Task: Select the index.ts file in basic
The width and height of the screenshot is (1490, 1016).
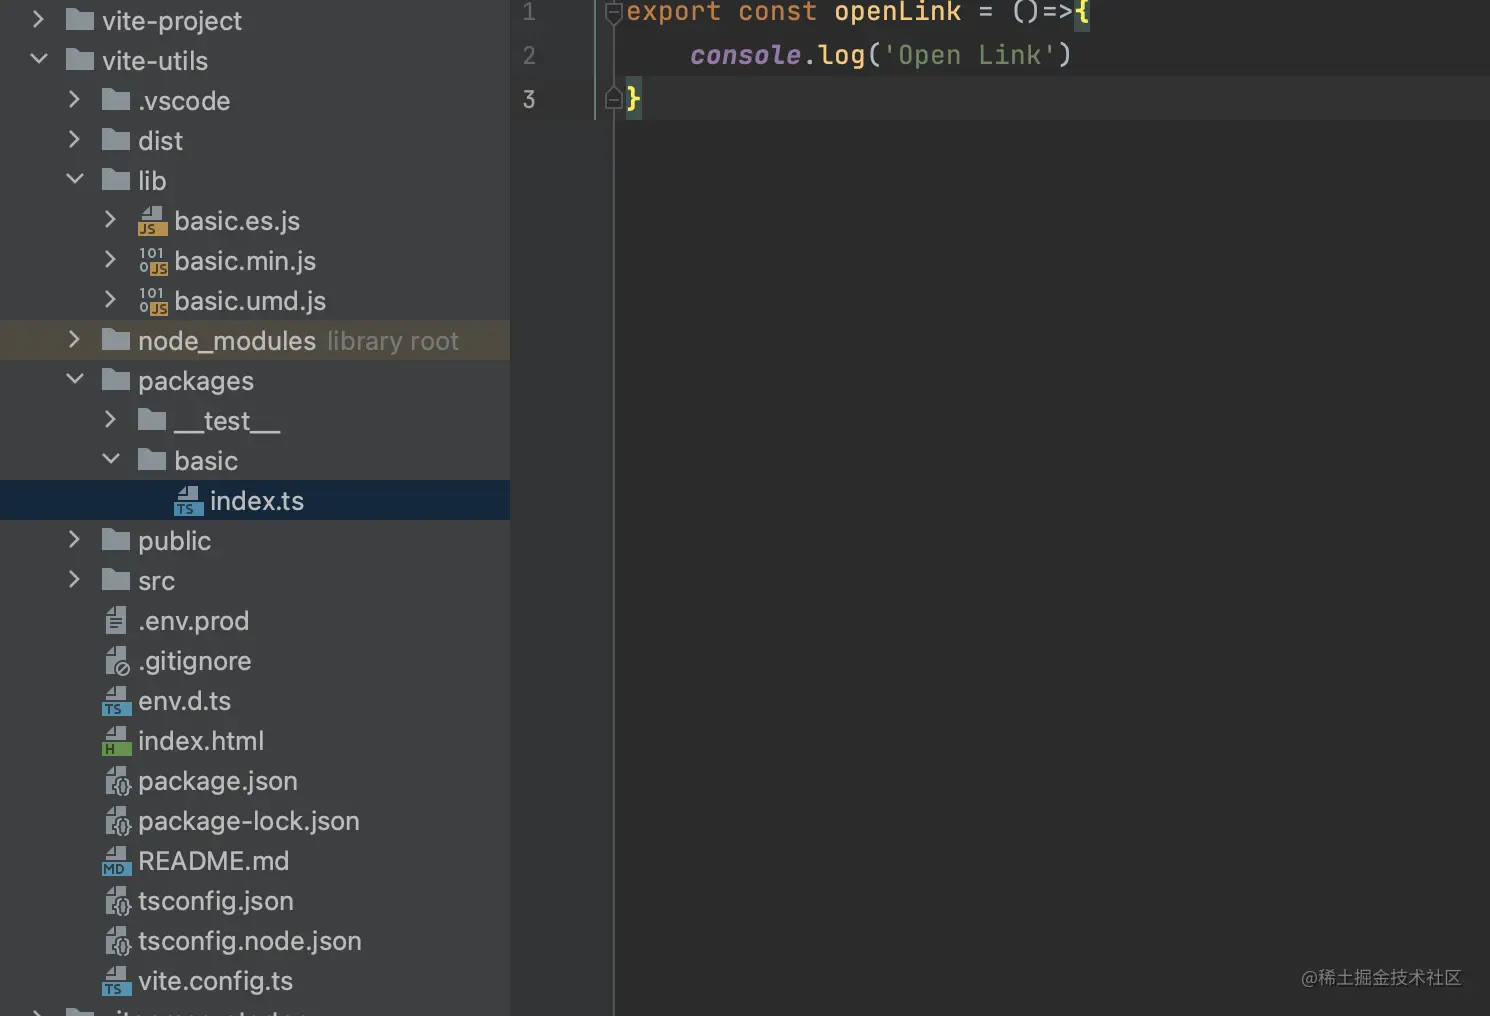Action: (257, 501)
